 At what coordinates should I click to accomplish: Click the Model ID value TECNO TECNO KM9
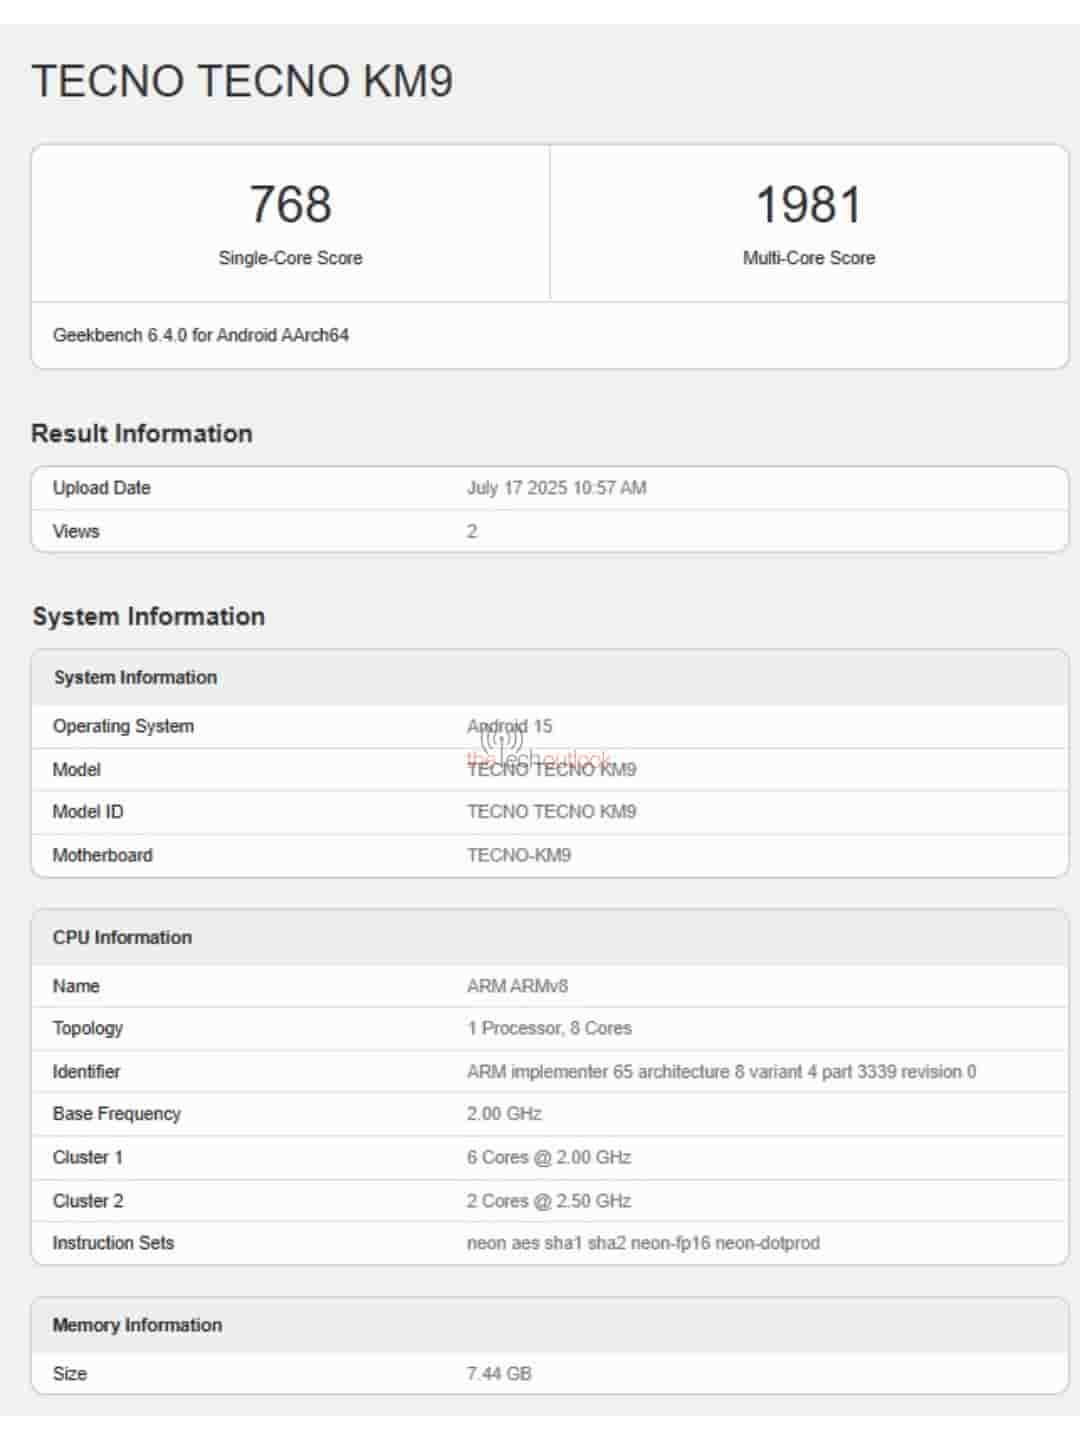coord(551,811)
